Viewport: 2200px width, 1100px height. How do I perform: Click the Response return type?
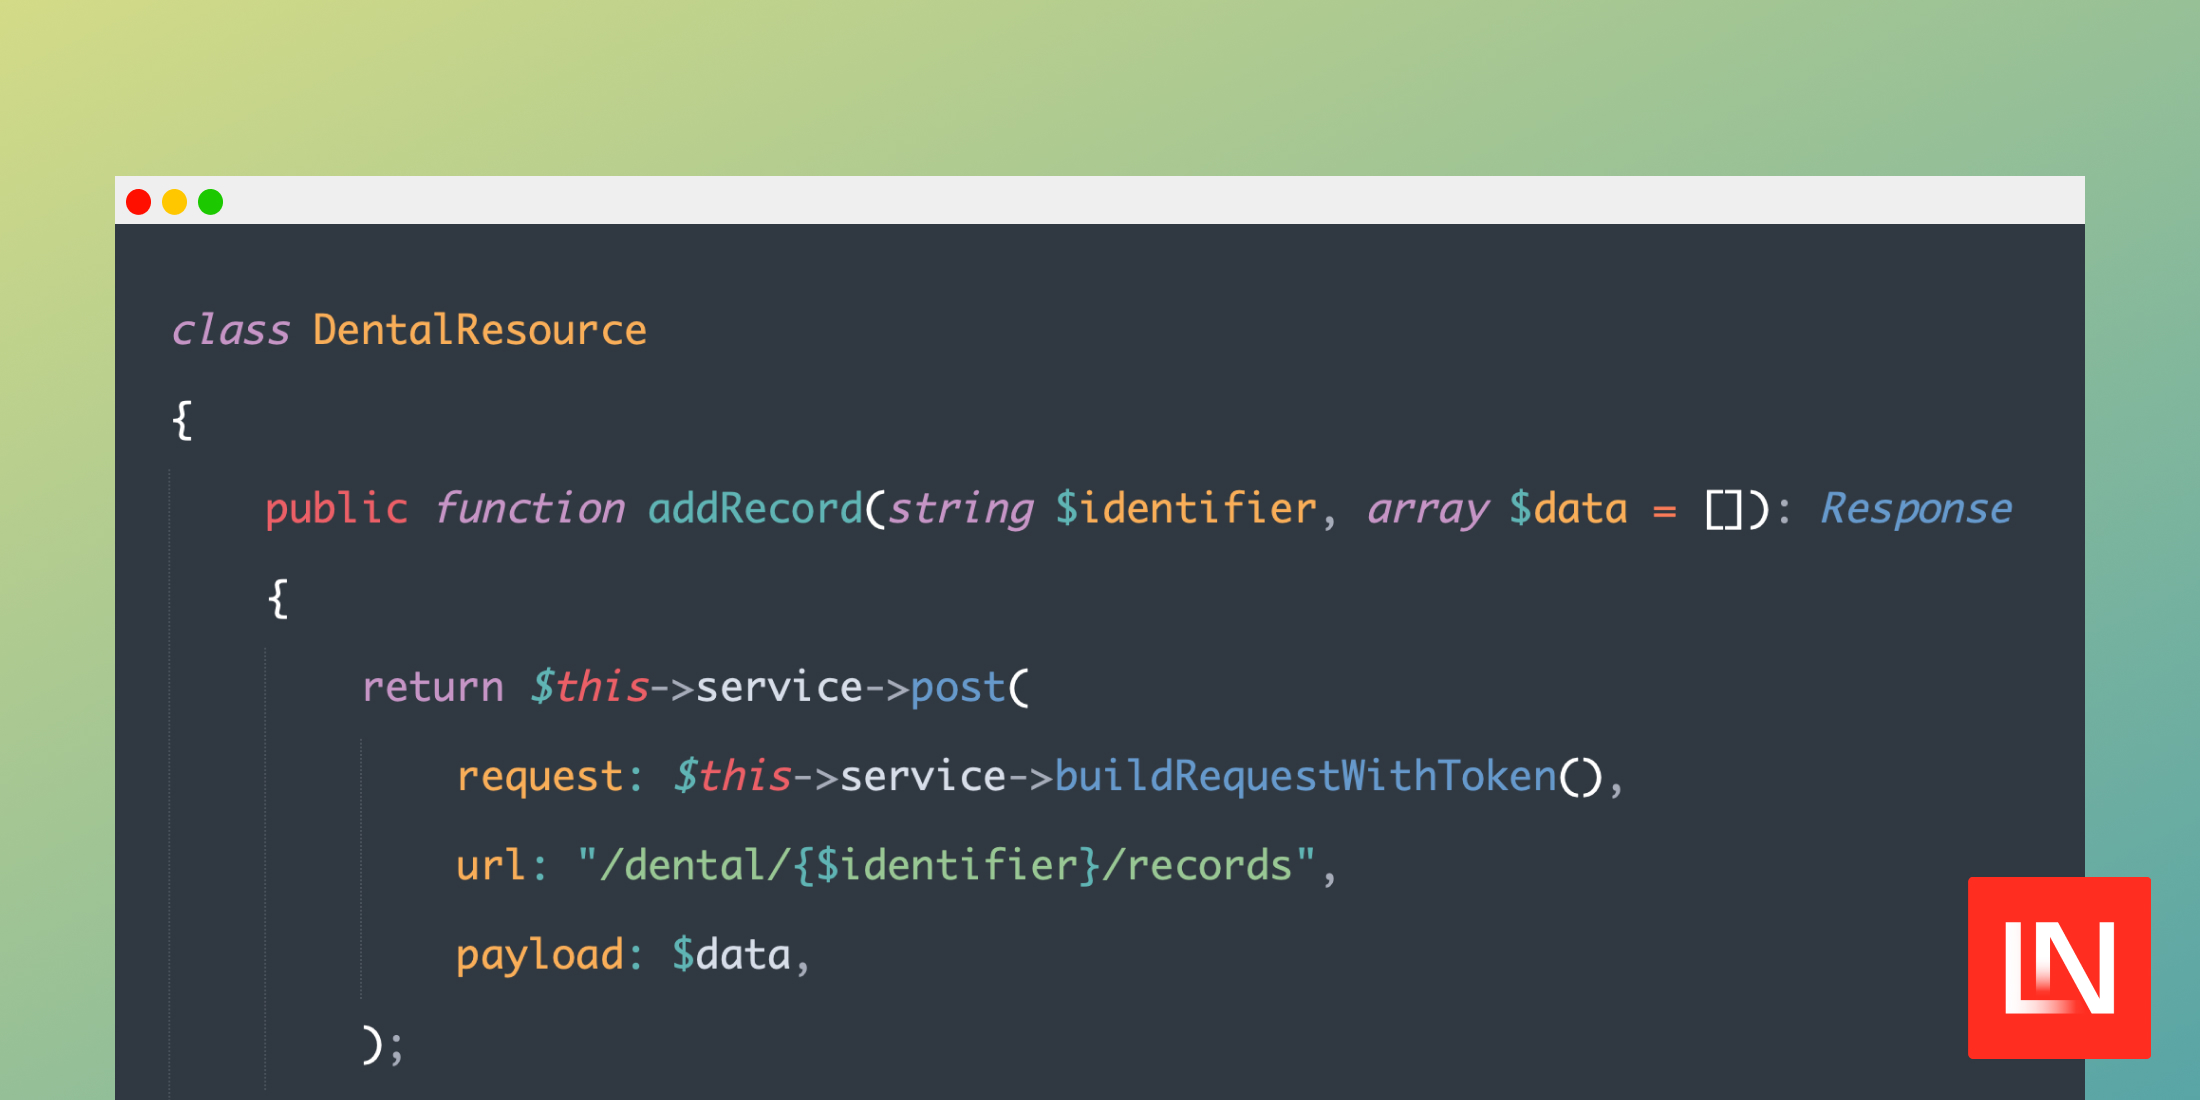pos(1916,510)
